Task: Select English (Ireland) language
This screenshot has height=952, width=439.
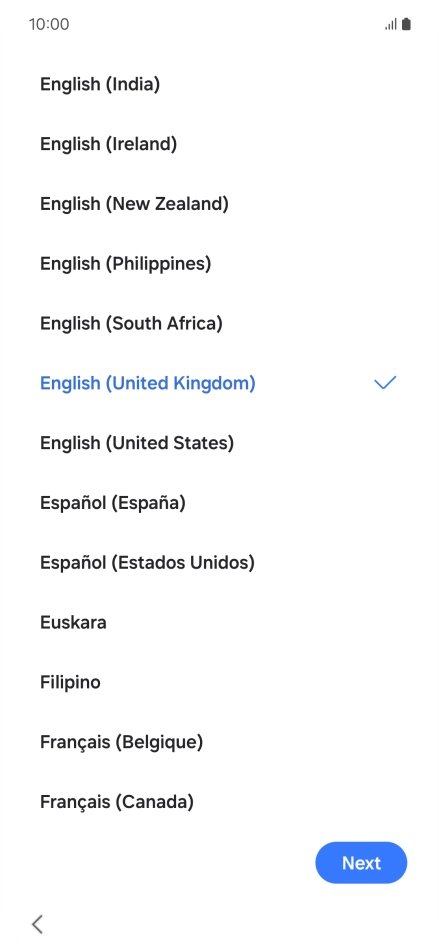Action: [x=219, y=144]
